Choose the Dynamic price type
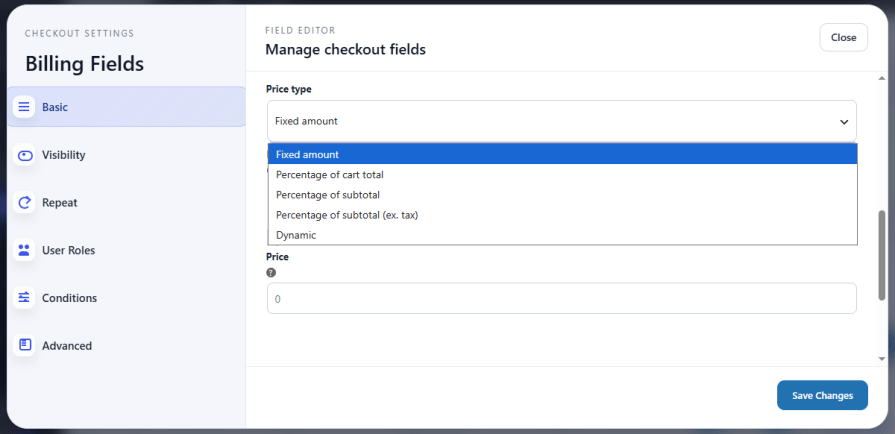 tap(562, 235)
